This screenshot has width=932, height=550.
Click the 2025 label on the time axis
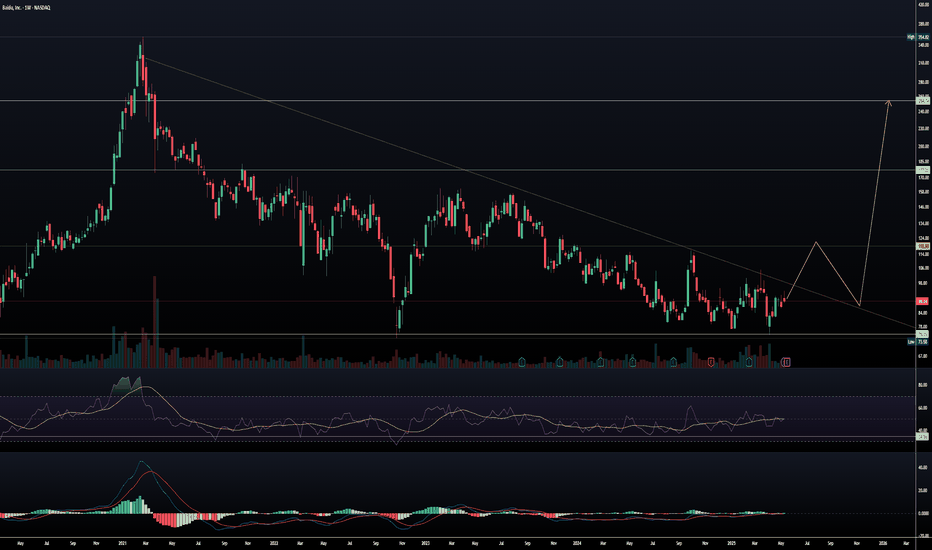tap(731, 543)
